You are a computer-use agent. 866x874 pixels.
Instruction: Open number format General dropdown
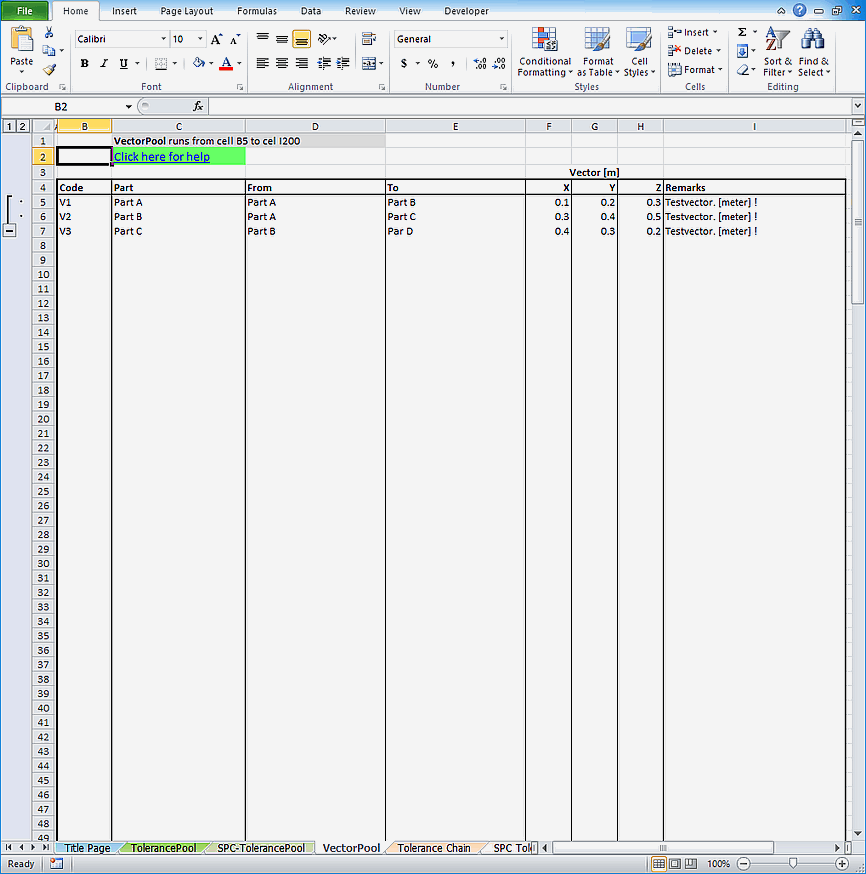(x=502, y=39)
